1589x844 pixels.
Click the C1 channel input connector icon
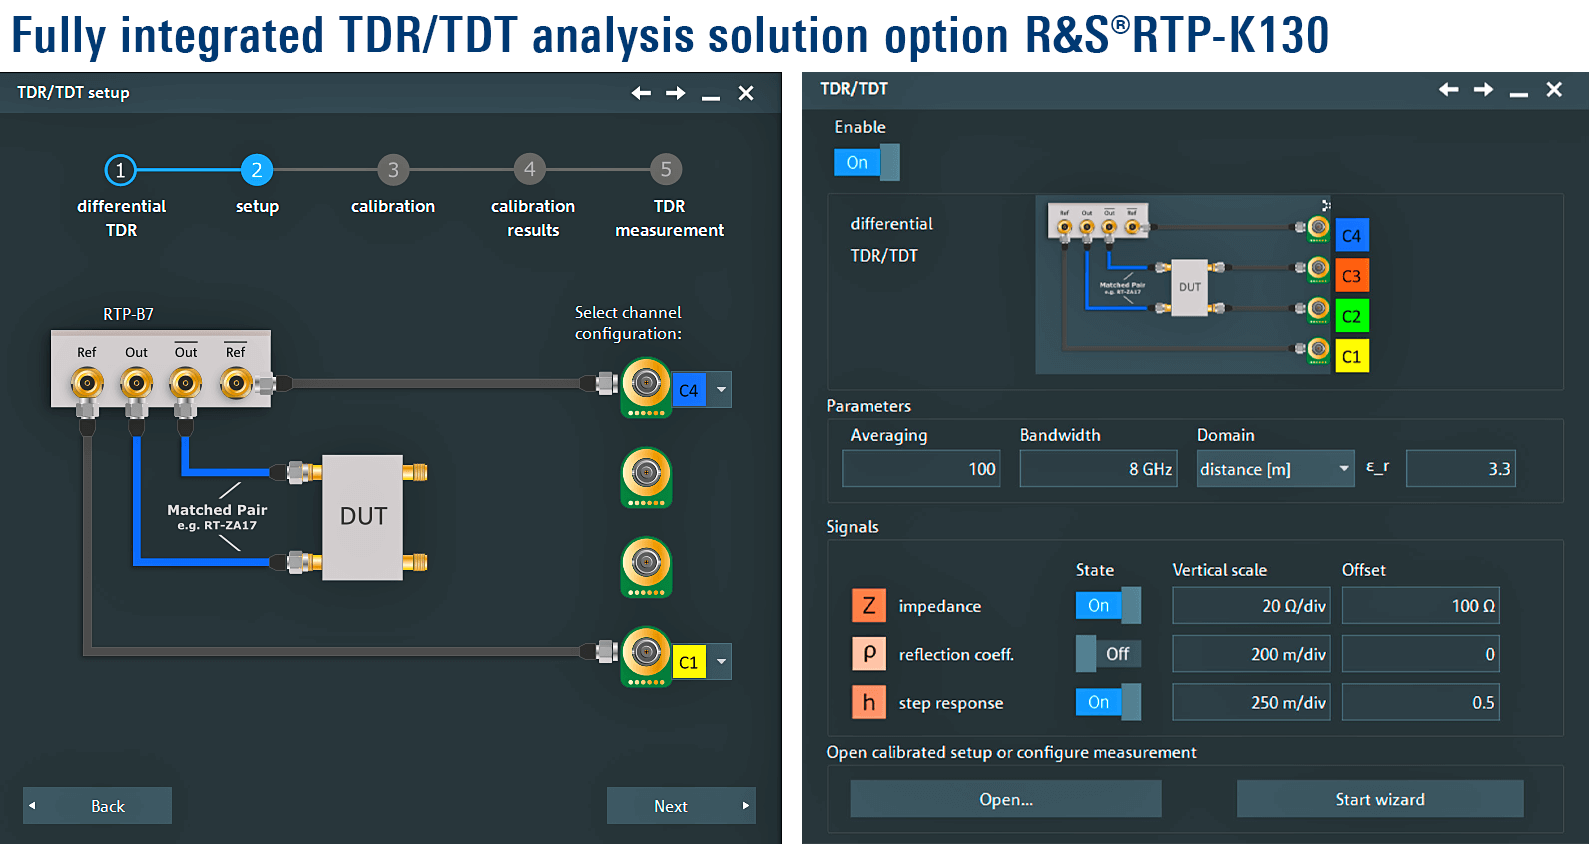point(646,657)
